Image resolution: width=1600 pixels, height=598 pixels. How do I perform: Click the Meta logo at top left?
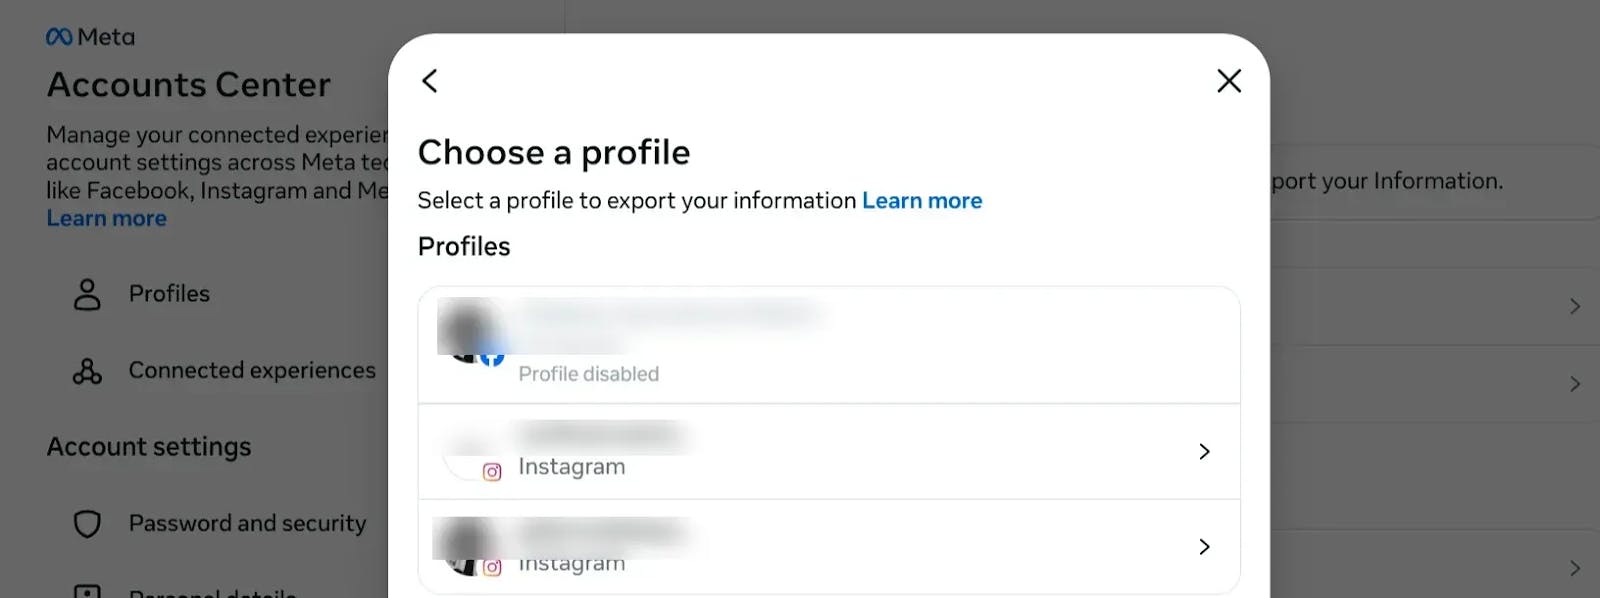pos(90,37)
